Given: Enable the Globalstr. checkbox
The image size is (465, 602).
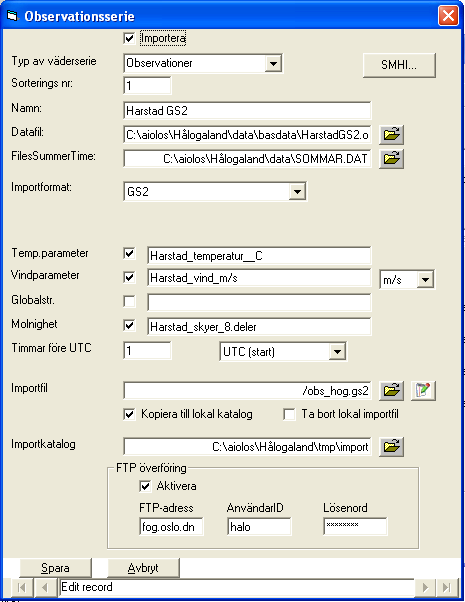Looking at the screenshot, I should [x=129, y=301].
